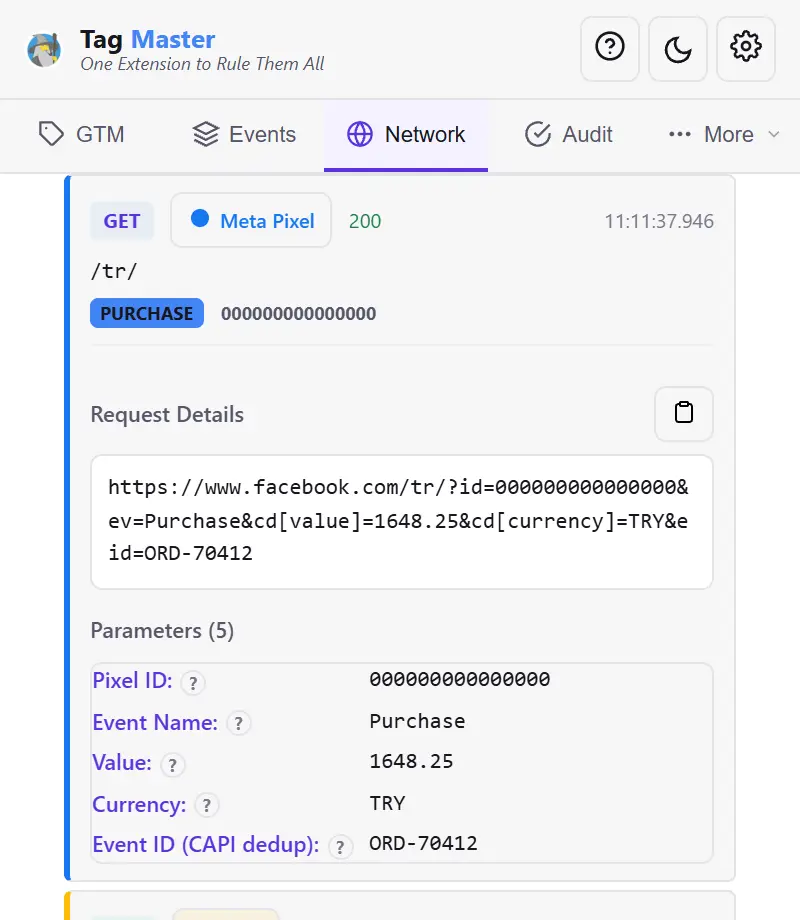Click the 11:11:37.946 timestamp
The height and width of the screenshot is (920, 800).
click(x=659, y=221)
